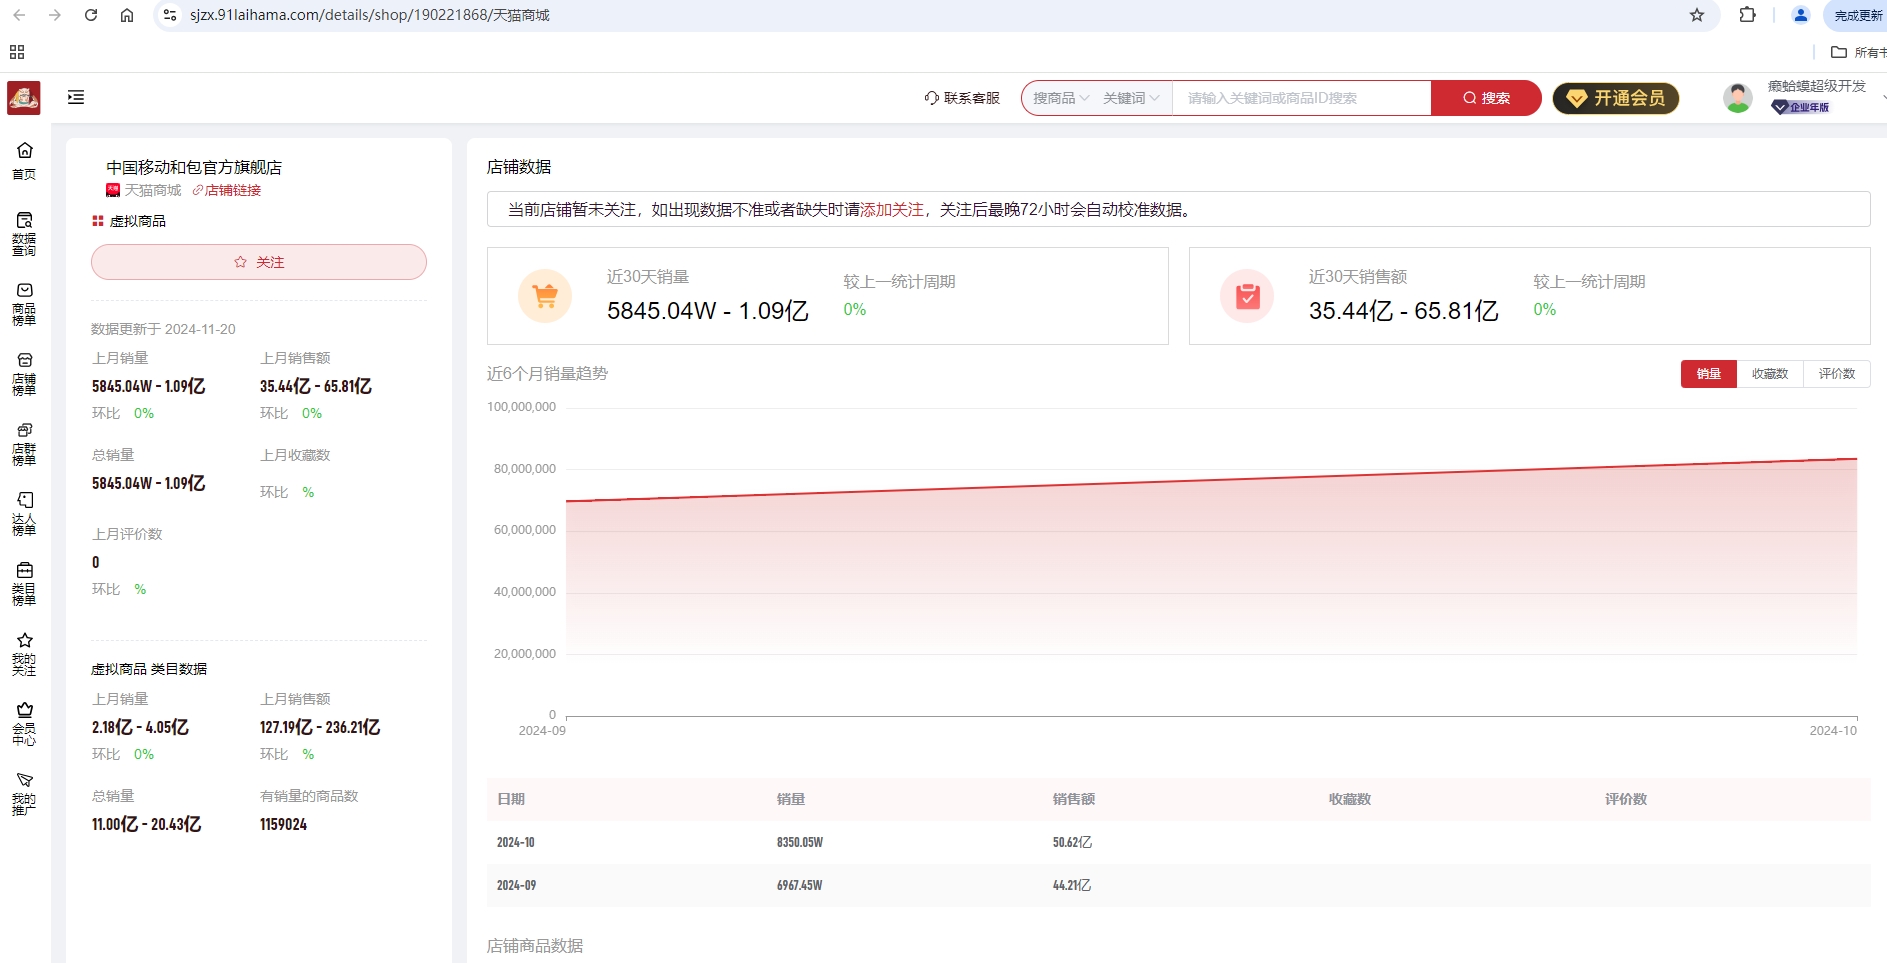Keep chart on 销量 view

[x=1709, y=374]
